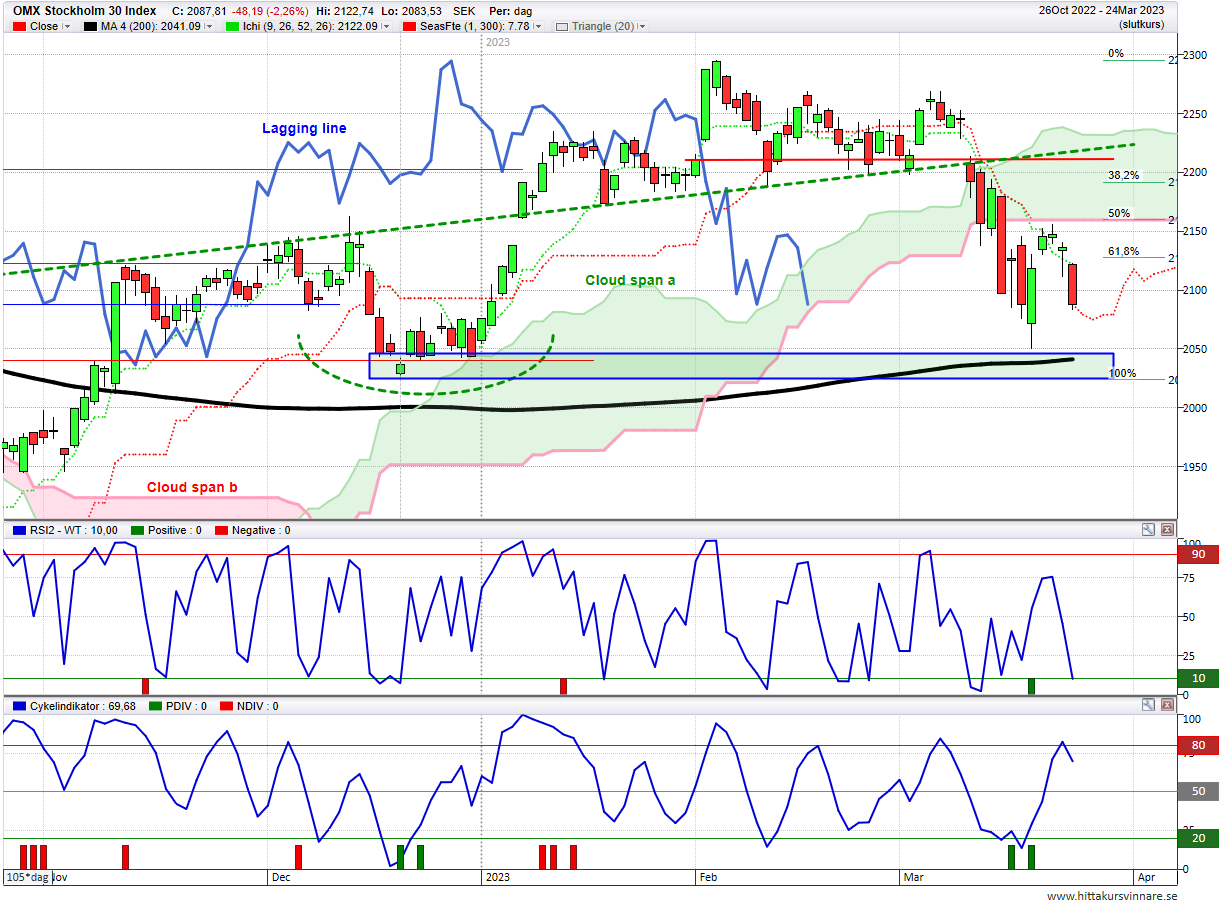
Task: Expand the Close series dropdown arrow
Action: tap(67, 27)
